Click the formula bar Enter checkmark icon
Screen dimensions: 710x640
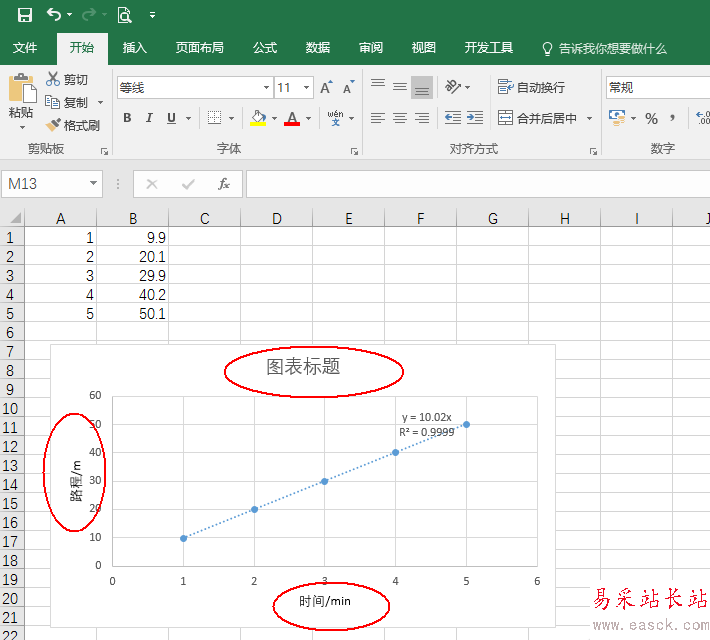(x=188, y=184)
